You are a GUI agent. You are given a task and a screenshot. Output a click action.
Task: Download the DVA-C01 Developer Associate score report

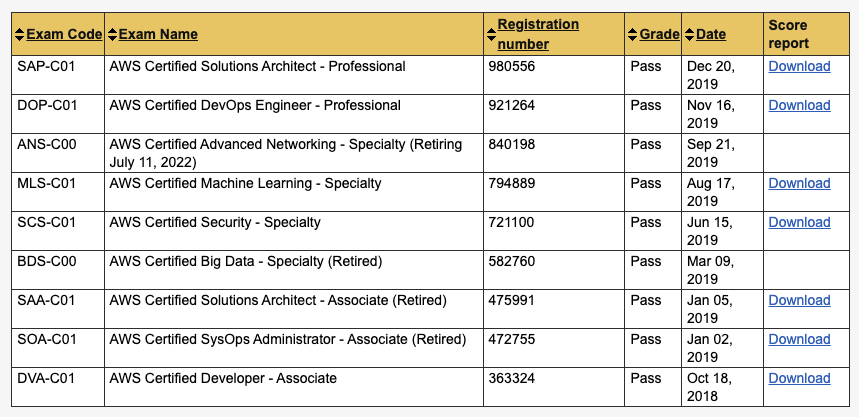coord(799,379)
